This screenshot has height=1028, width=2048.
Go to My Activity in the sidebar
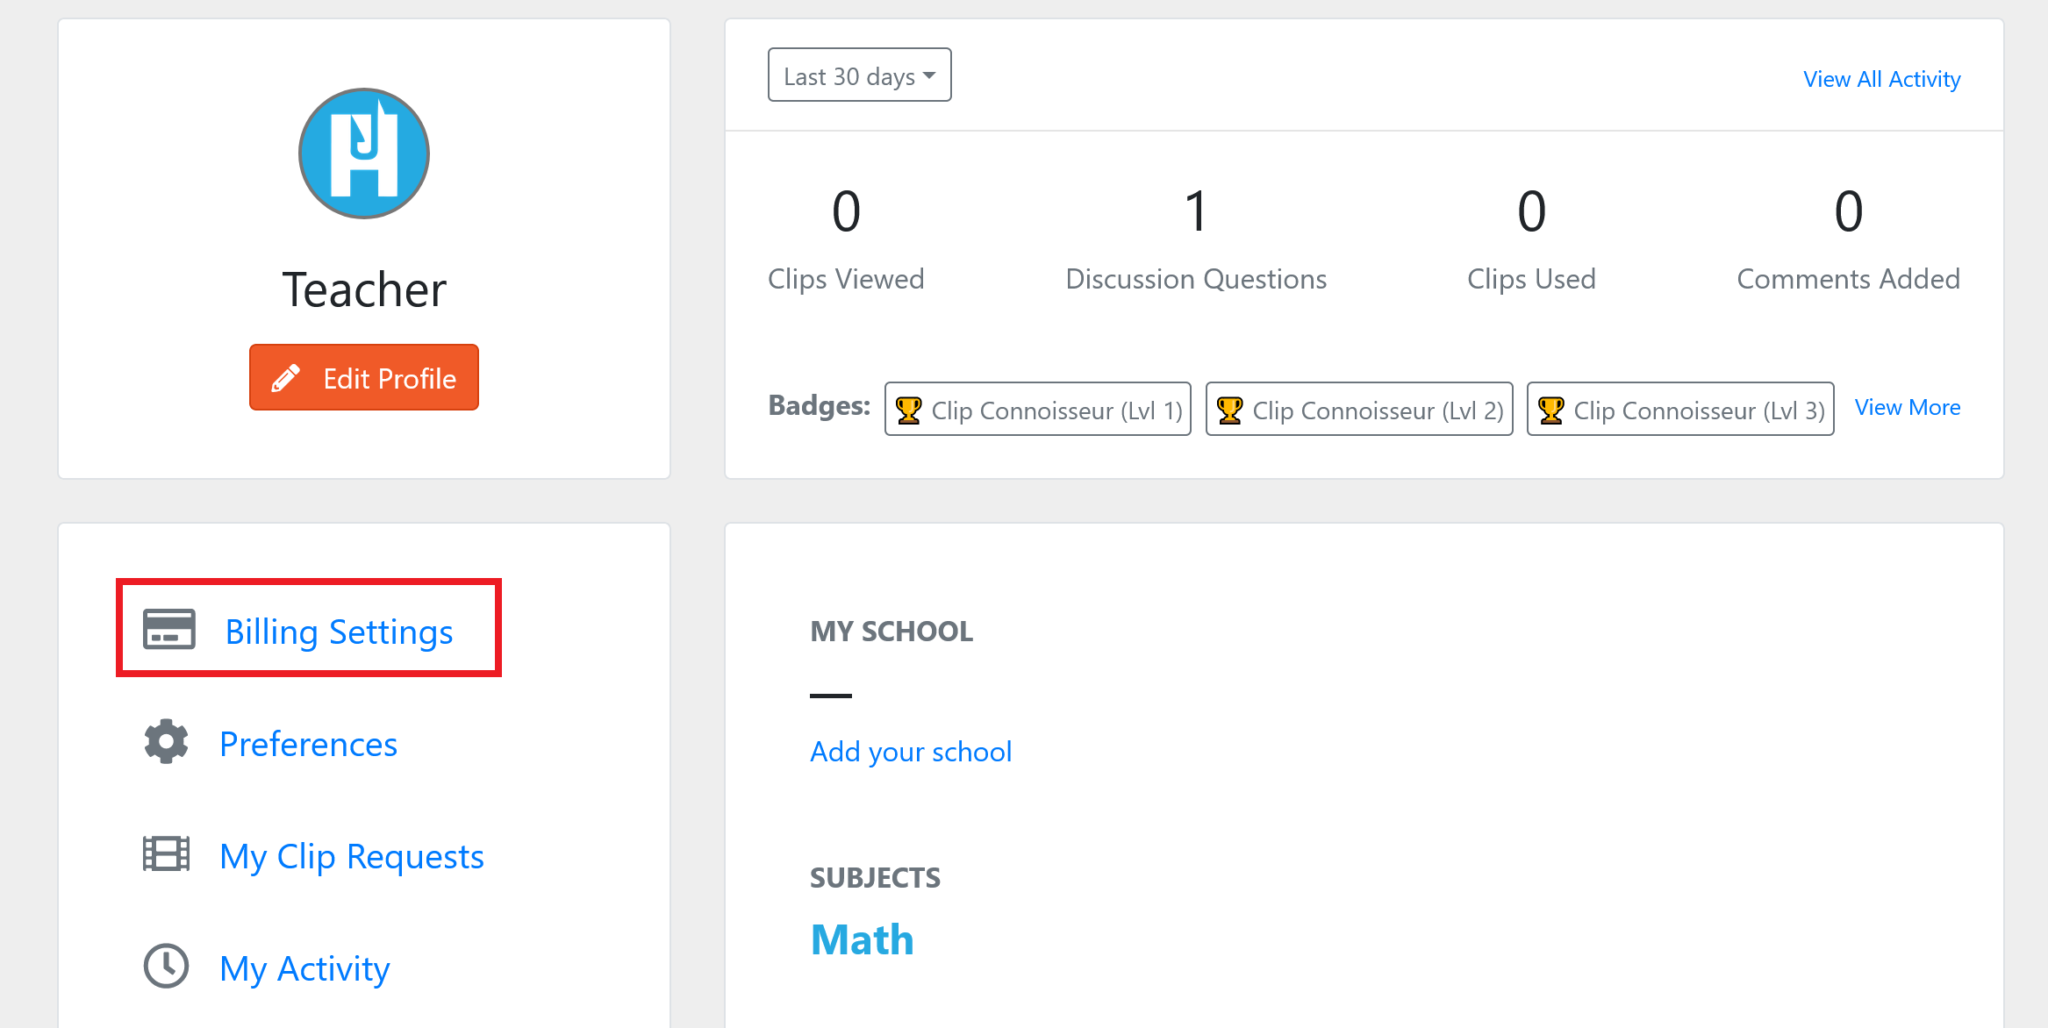pos(305,967)
